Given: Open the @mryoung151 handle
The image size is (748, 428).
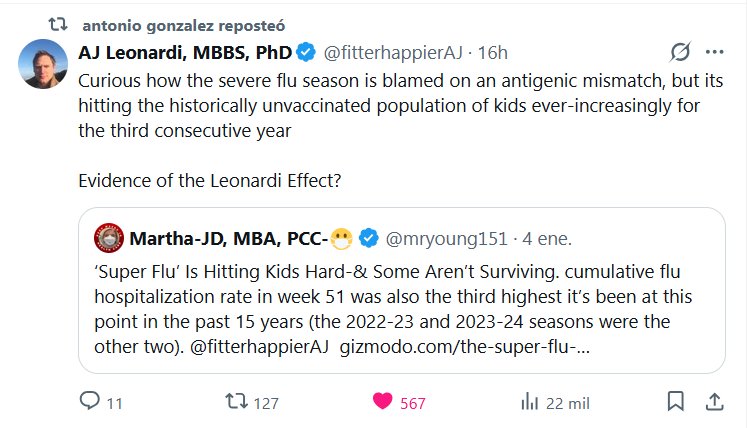Looking at the screenshot, I should point(446,240).
